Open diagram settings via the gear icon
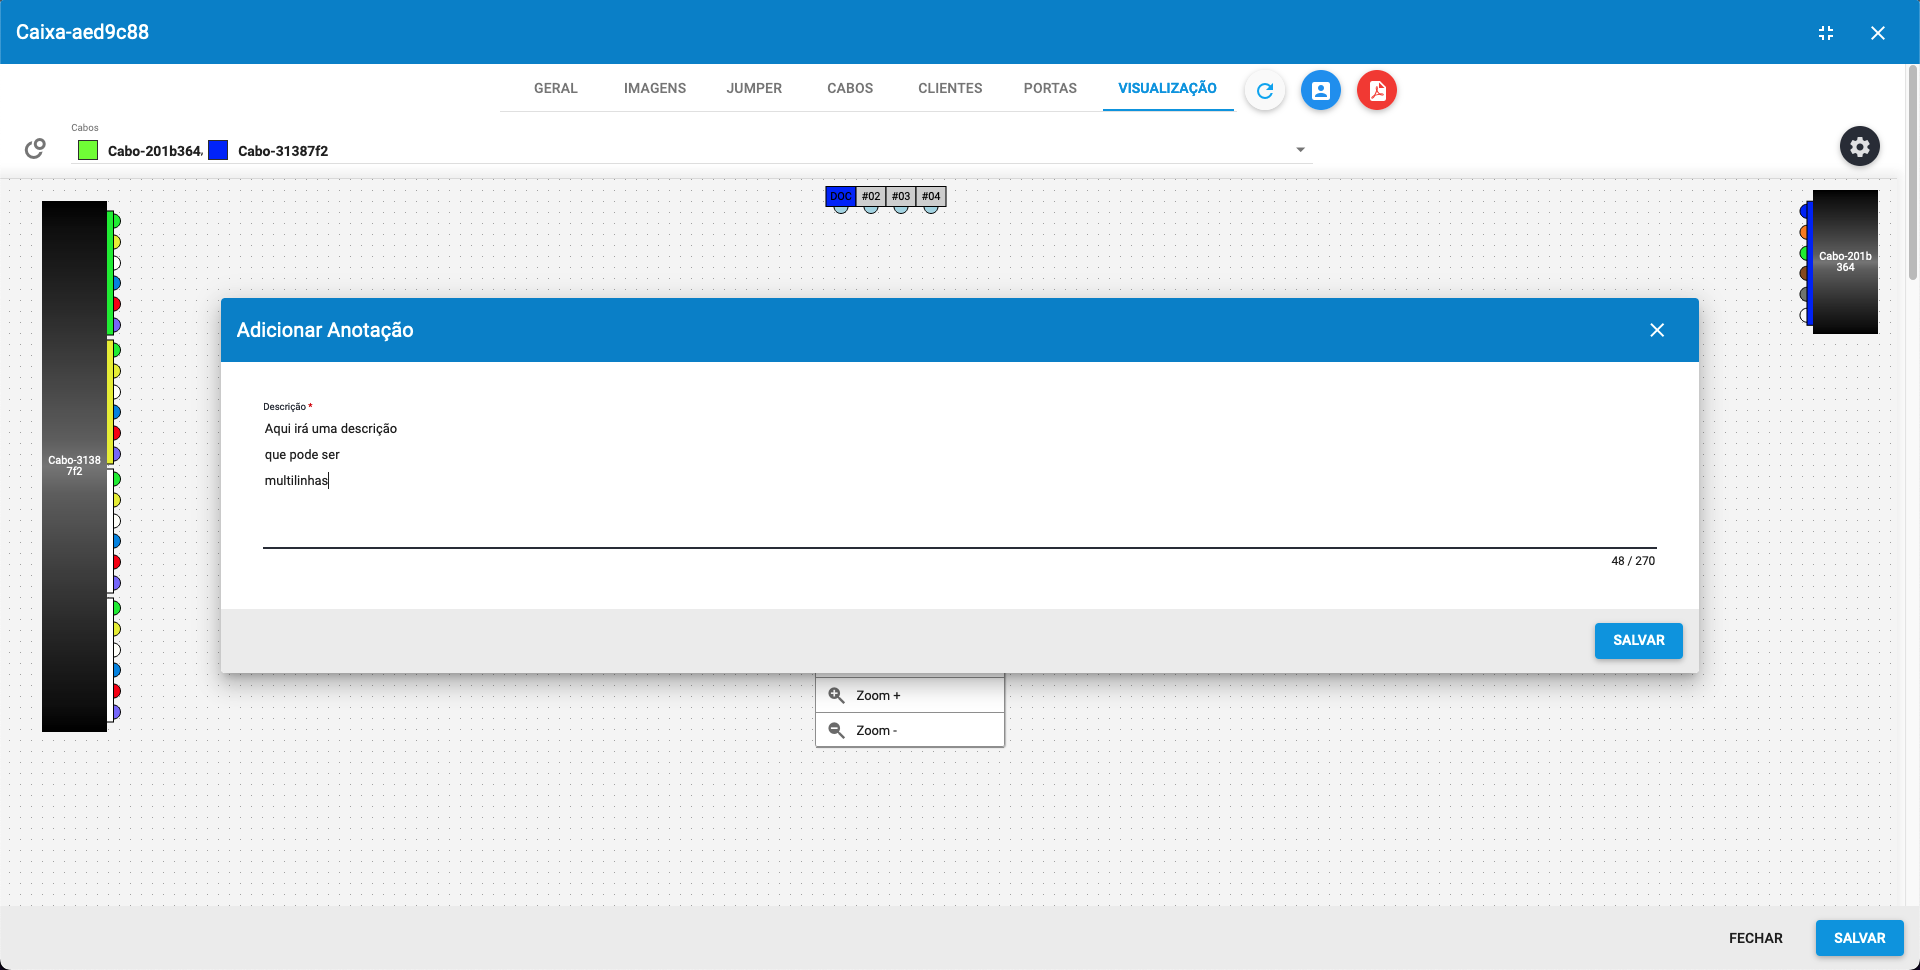The image size is (1920, 970). click(x=1860, y=146)
